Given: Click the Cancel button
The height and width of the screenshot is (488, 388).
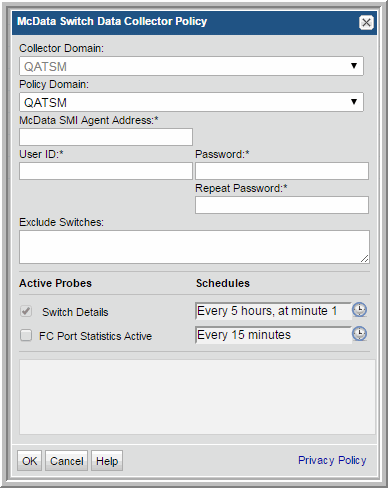Looking at the screenshot, I should point(67,461).
